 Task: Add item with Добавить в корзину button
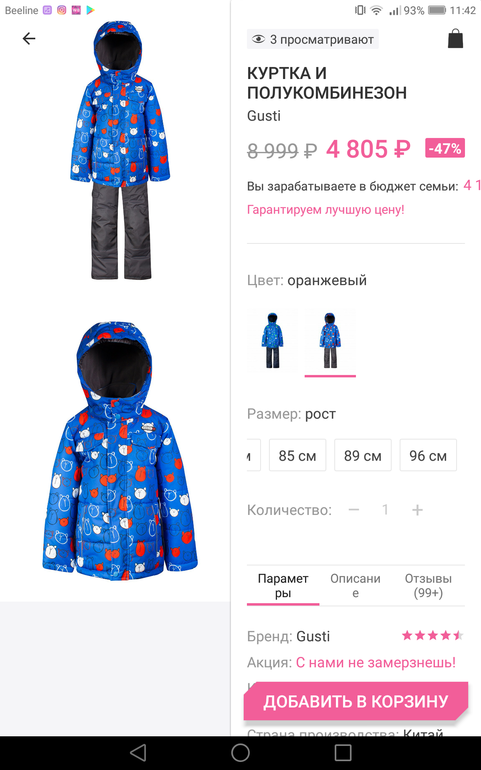356,701
